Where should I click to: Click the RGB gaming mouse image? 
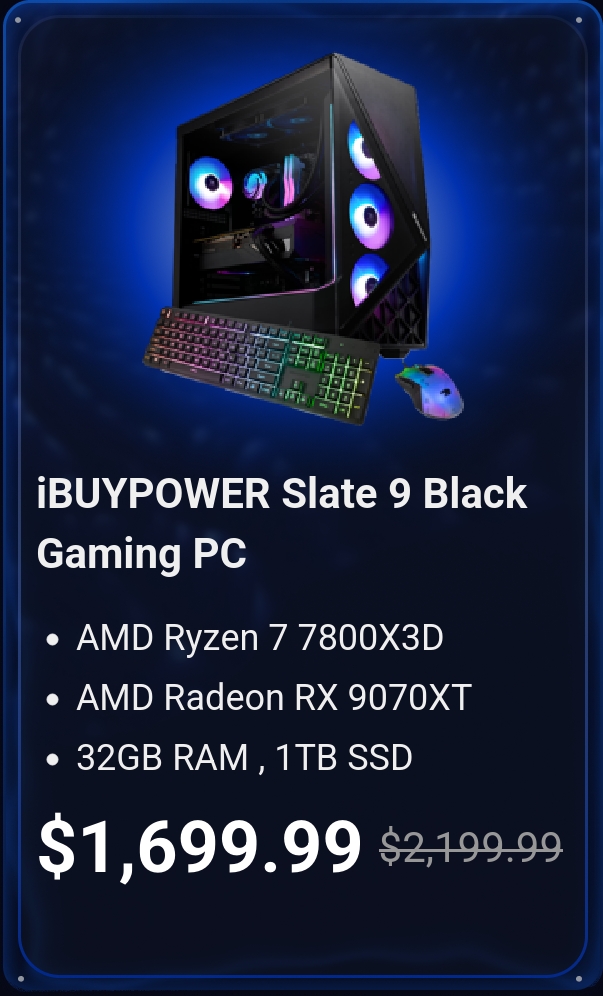click(430, 390)
